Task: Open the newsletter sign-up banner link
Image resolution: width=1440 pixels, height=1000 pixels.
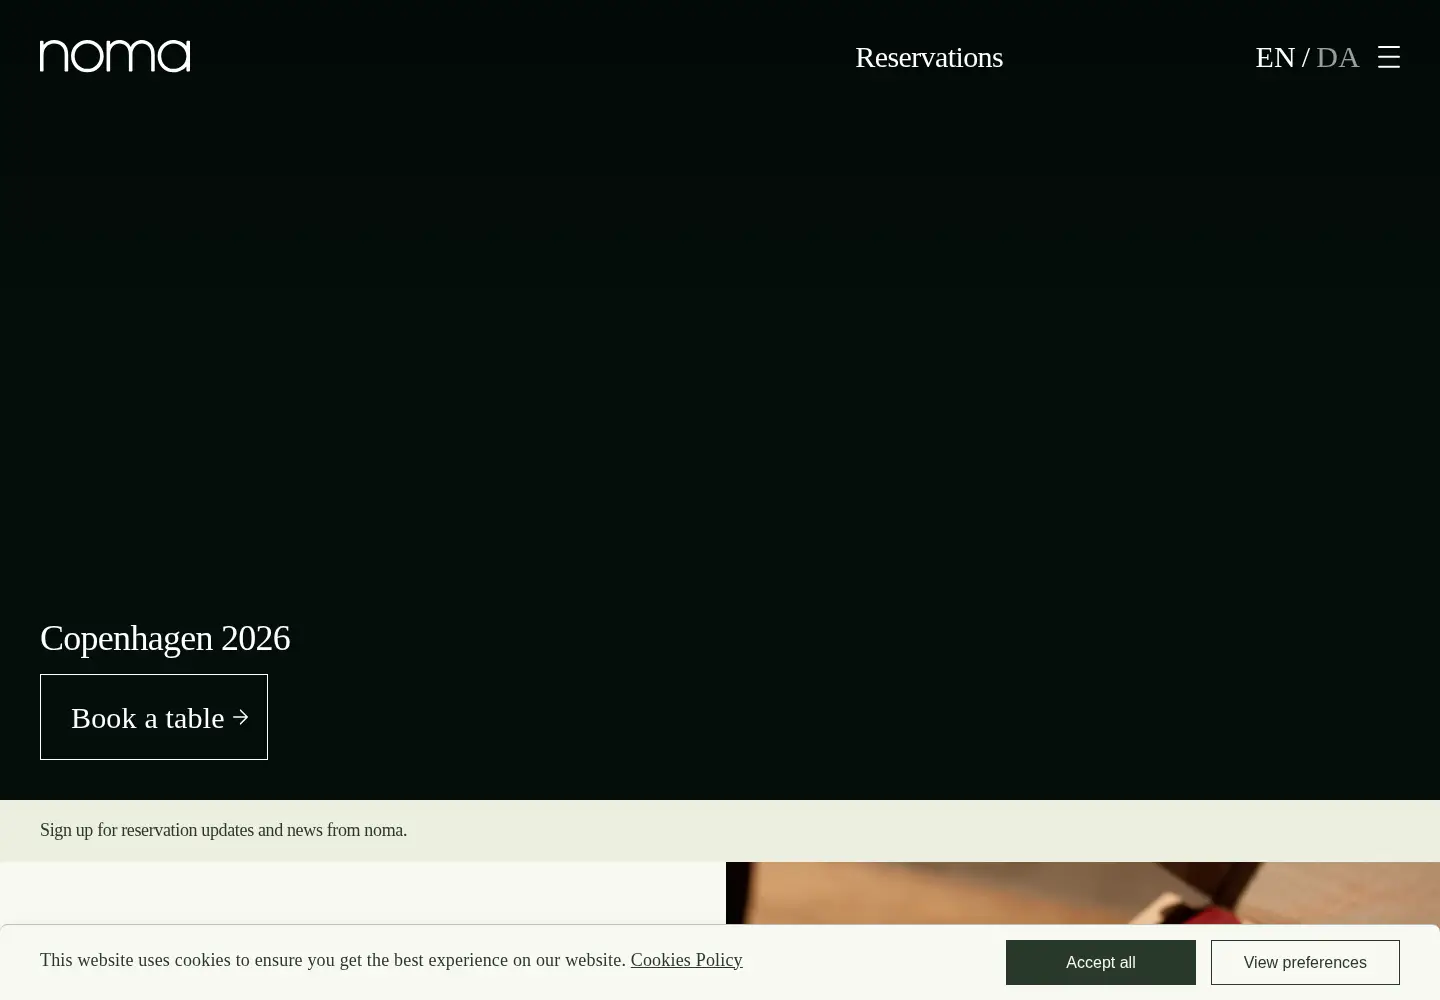Action: point(223,830)
